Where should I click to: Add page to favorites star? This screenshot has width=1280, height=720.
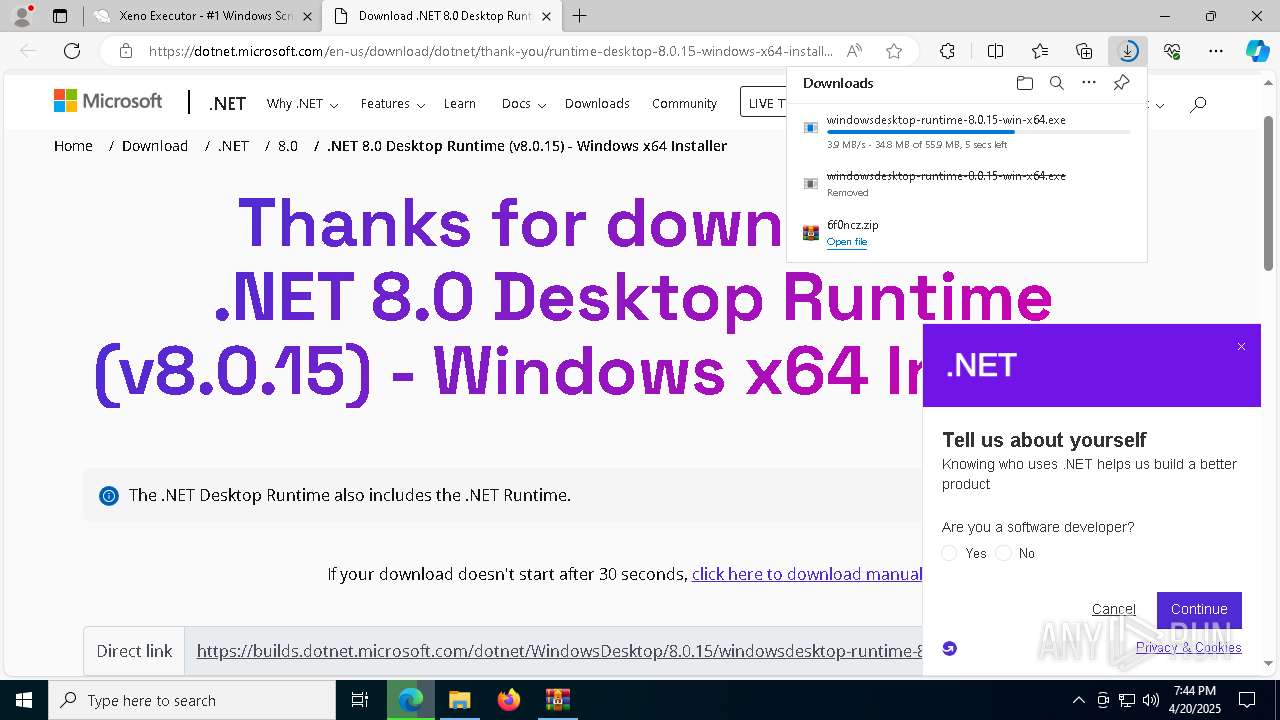894,51
